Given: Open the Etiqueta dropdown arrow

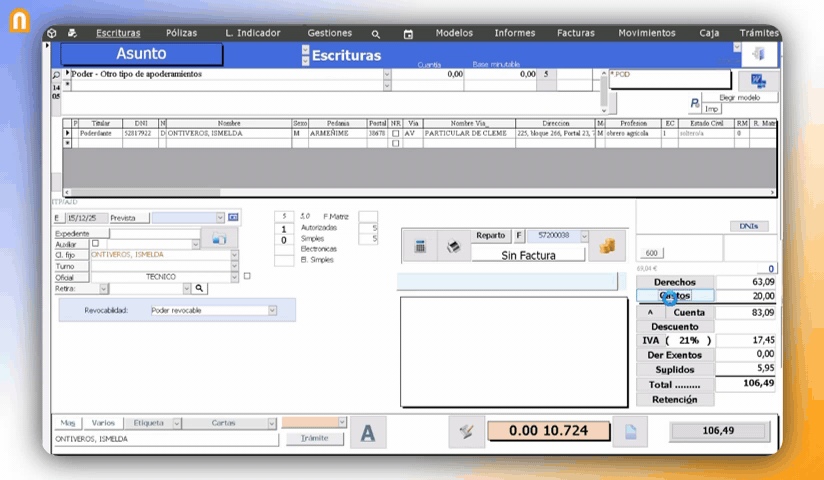Looking at the screenshot, I should (176, 423).
